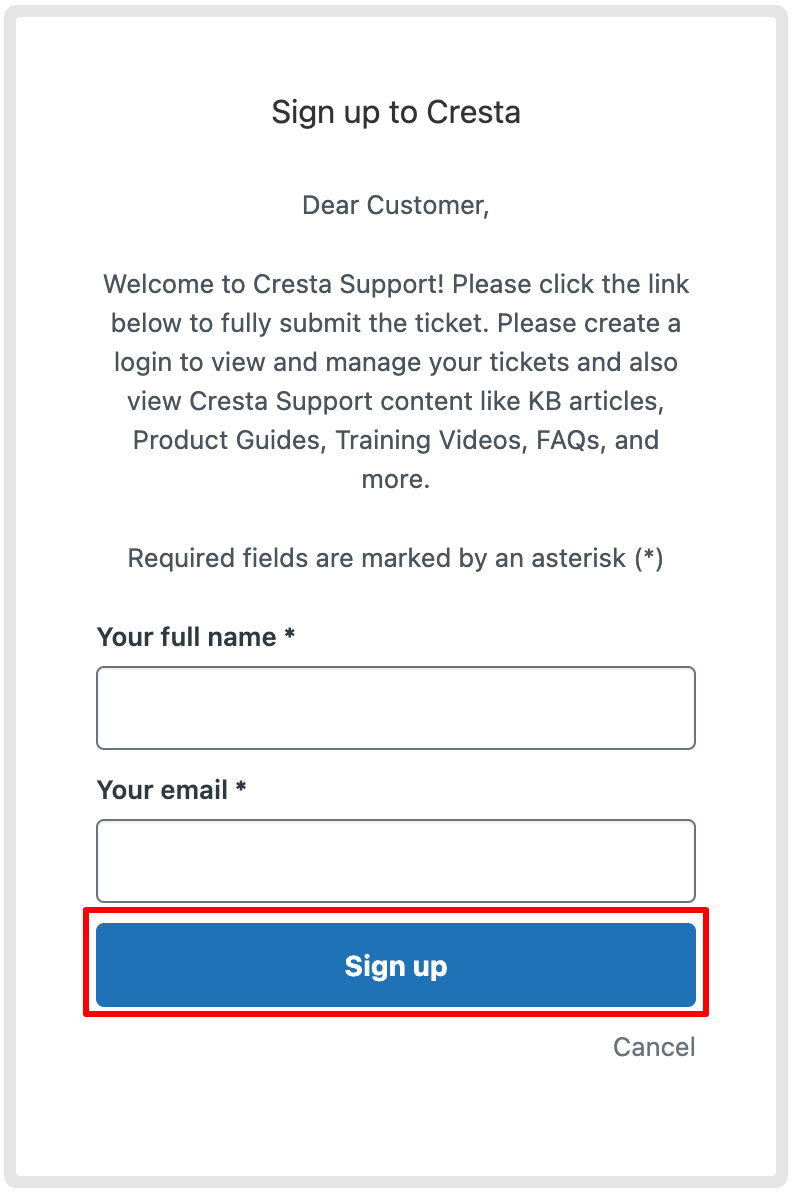
Task: Click the text mentioning 'KB articles'
Action: pos(395,401)
